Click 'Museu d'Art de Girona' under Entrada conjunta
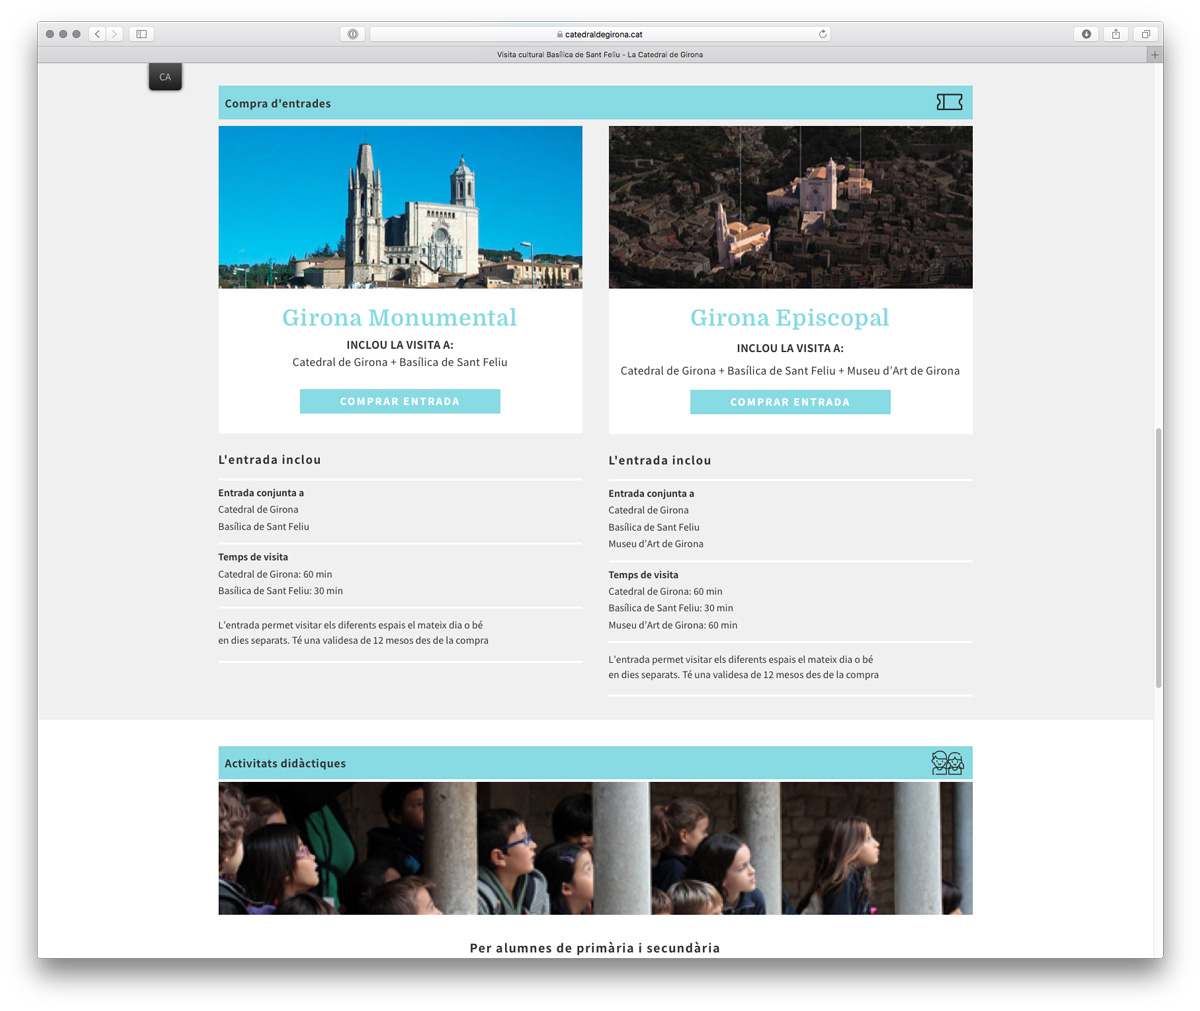This screenshot has height=1011, width=1200. (x=656, y=544)
